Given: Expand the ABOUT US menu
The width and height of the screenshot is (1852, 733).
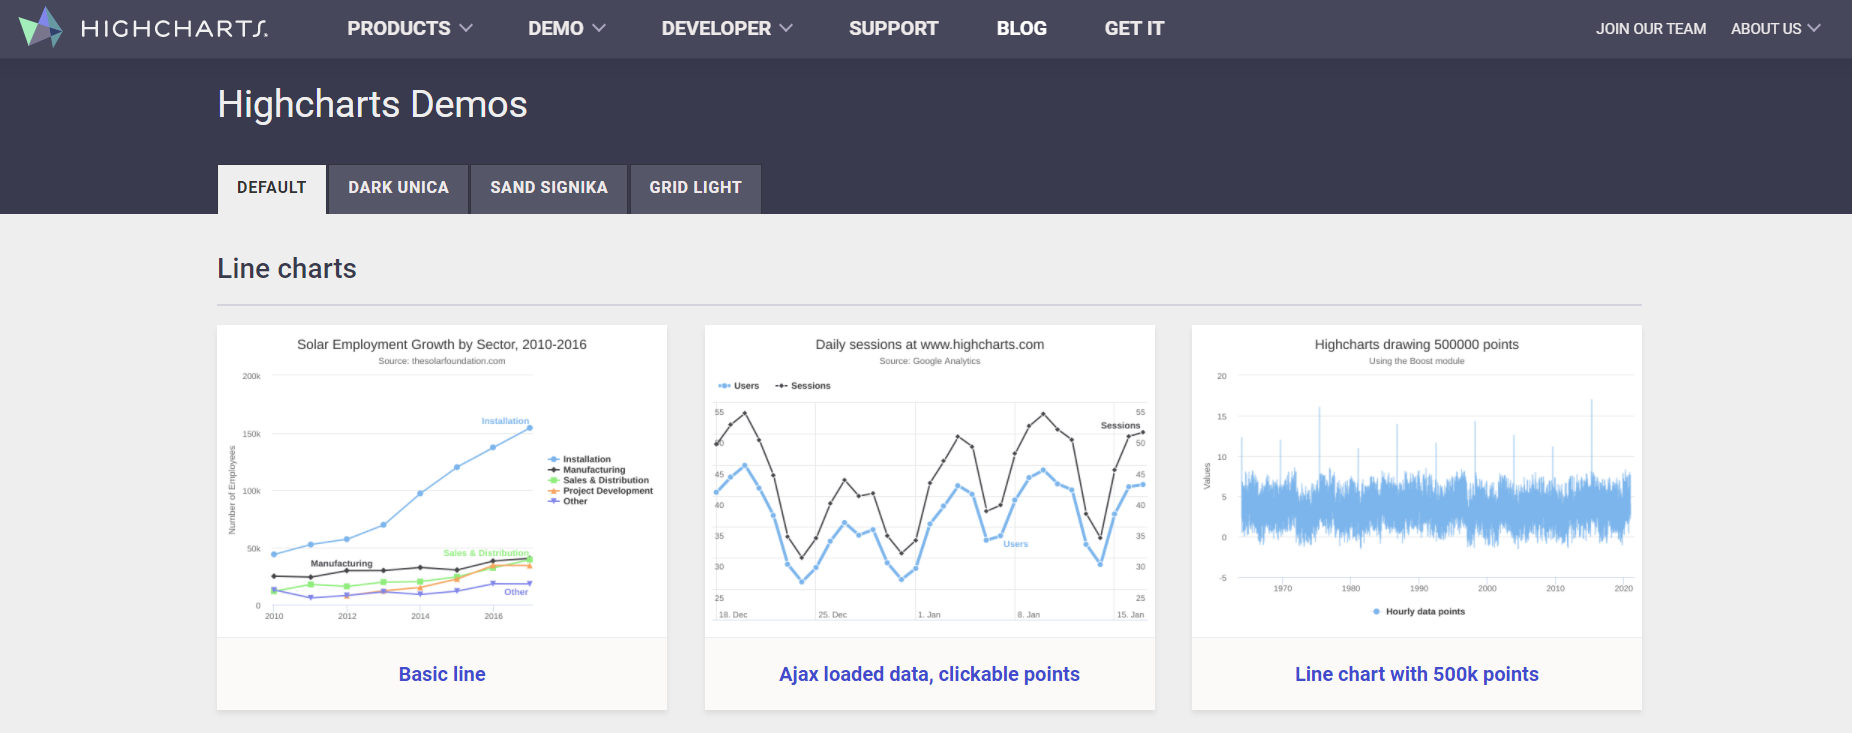Looking at the screenshot, I should (1776, 29).
